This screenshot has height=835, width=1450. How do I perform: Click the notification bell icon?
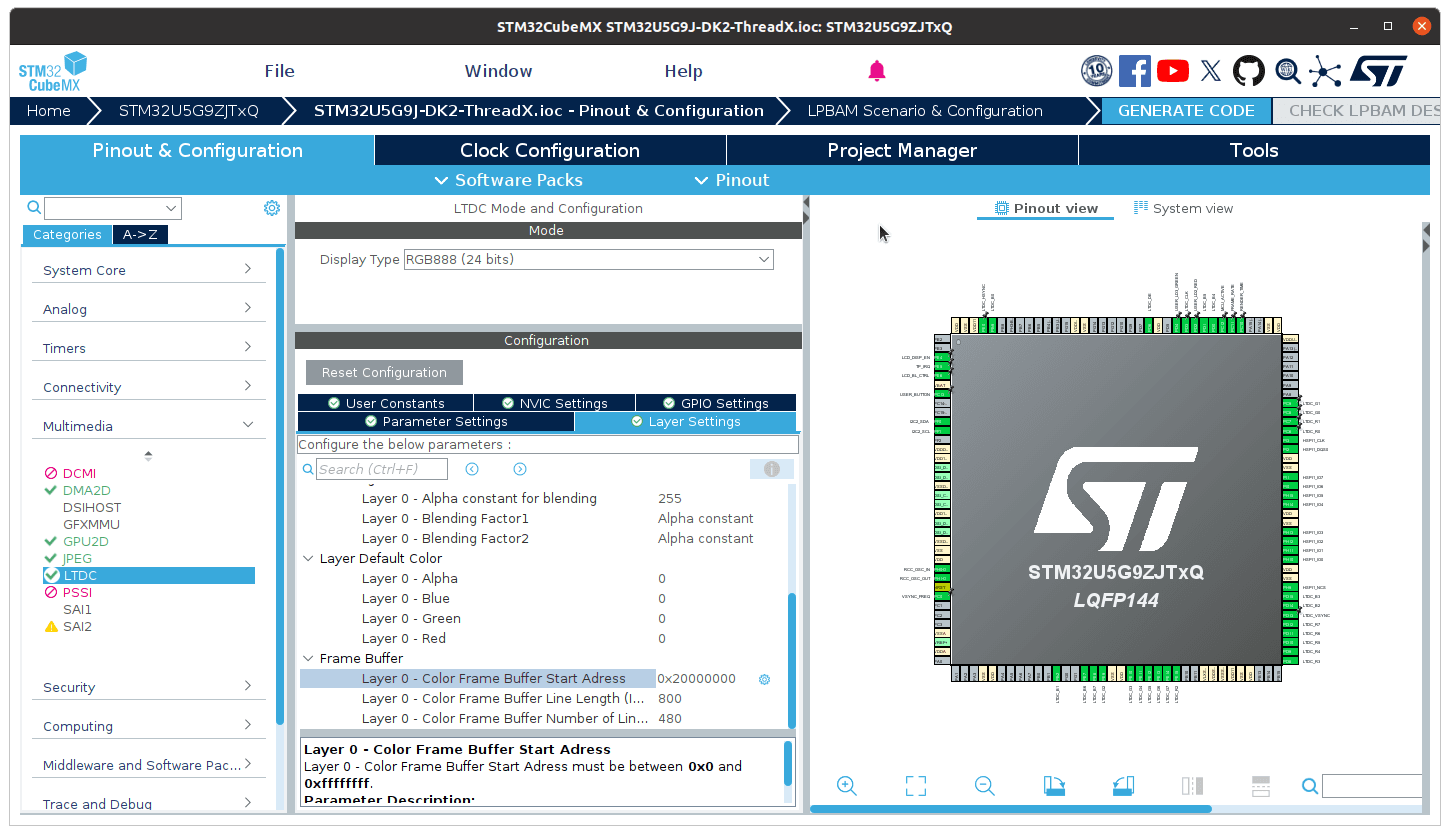click(877, 70)
